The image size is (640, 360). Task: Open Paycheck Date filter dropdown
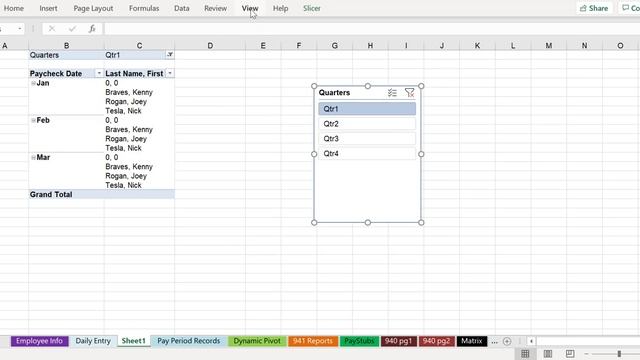coord(99,73)
